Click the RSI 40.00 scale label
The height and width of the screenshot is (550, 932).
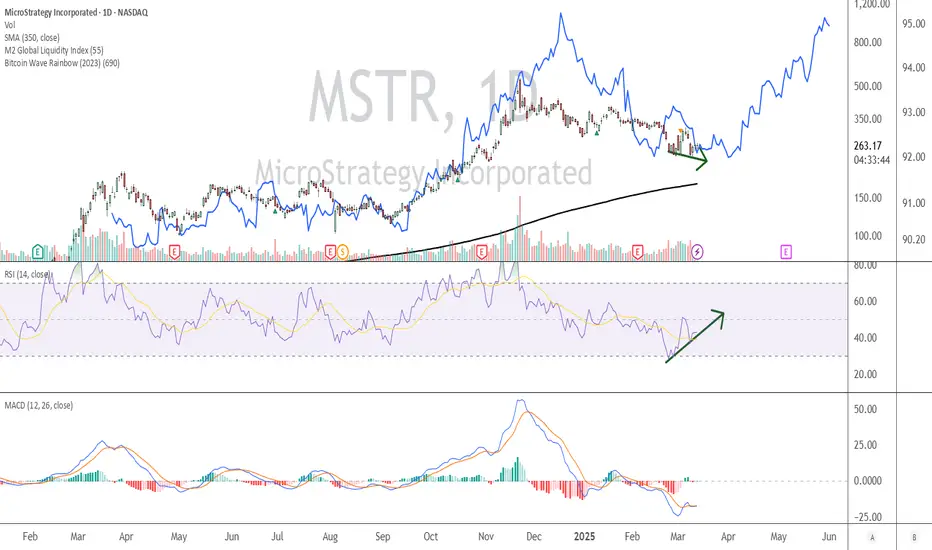click(x=865, y=338)
